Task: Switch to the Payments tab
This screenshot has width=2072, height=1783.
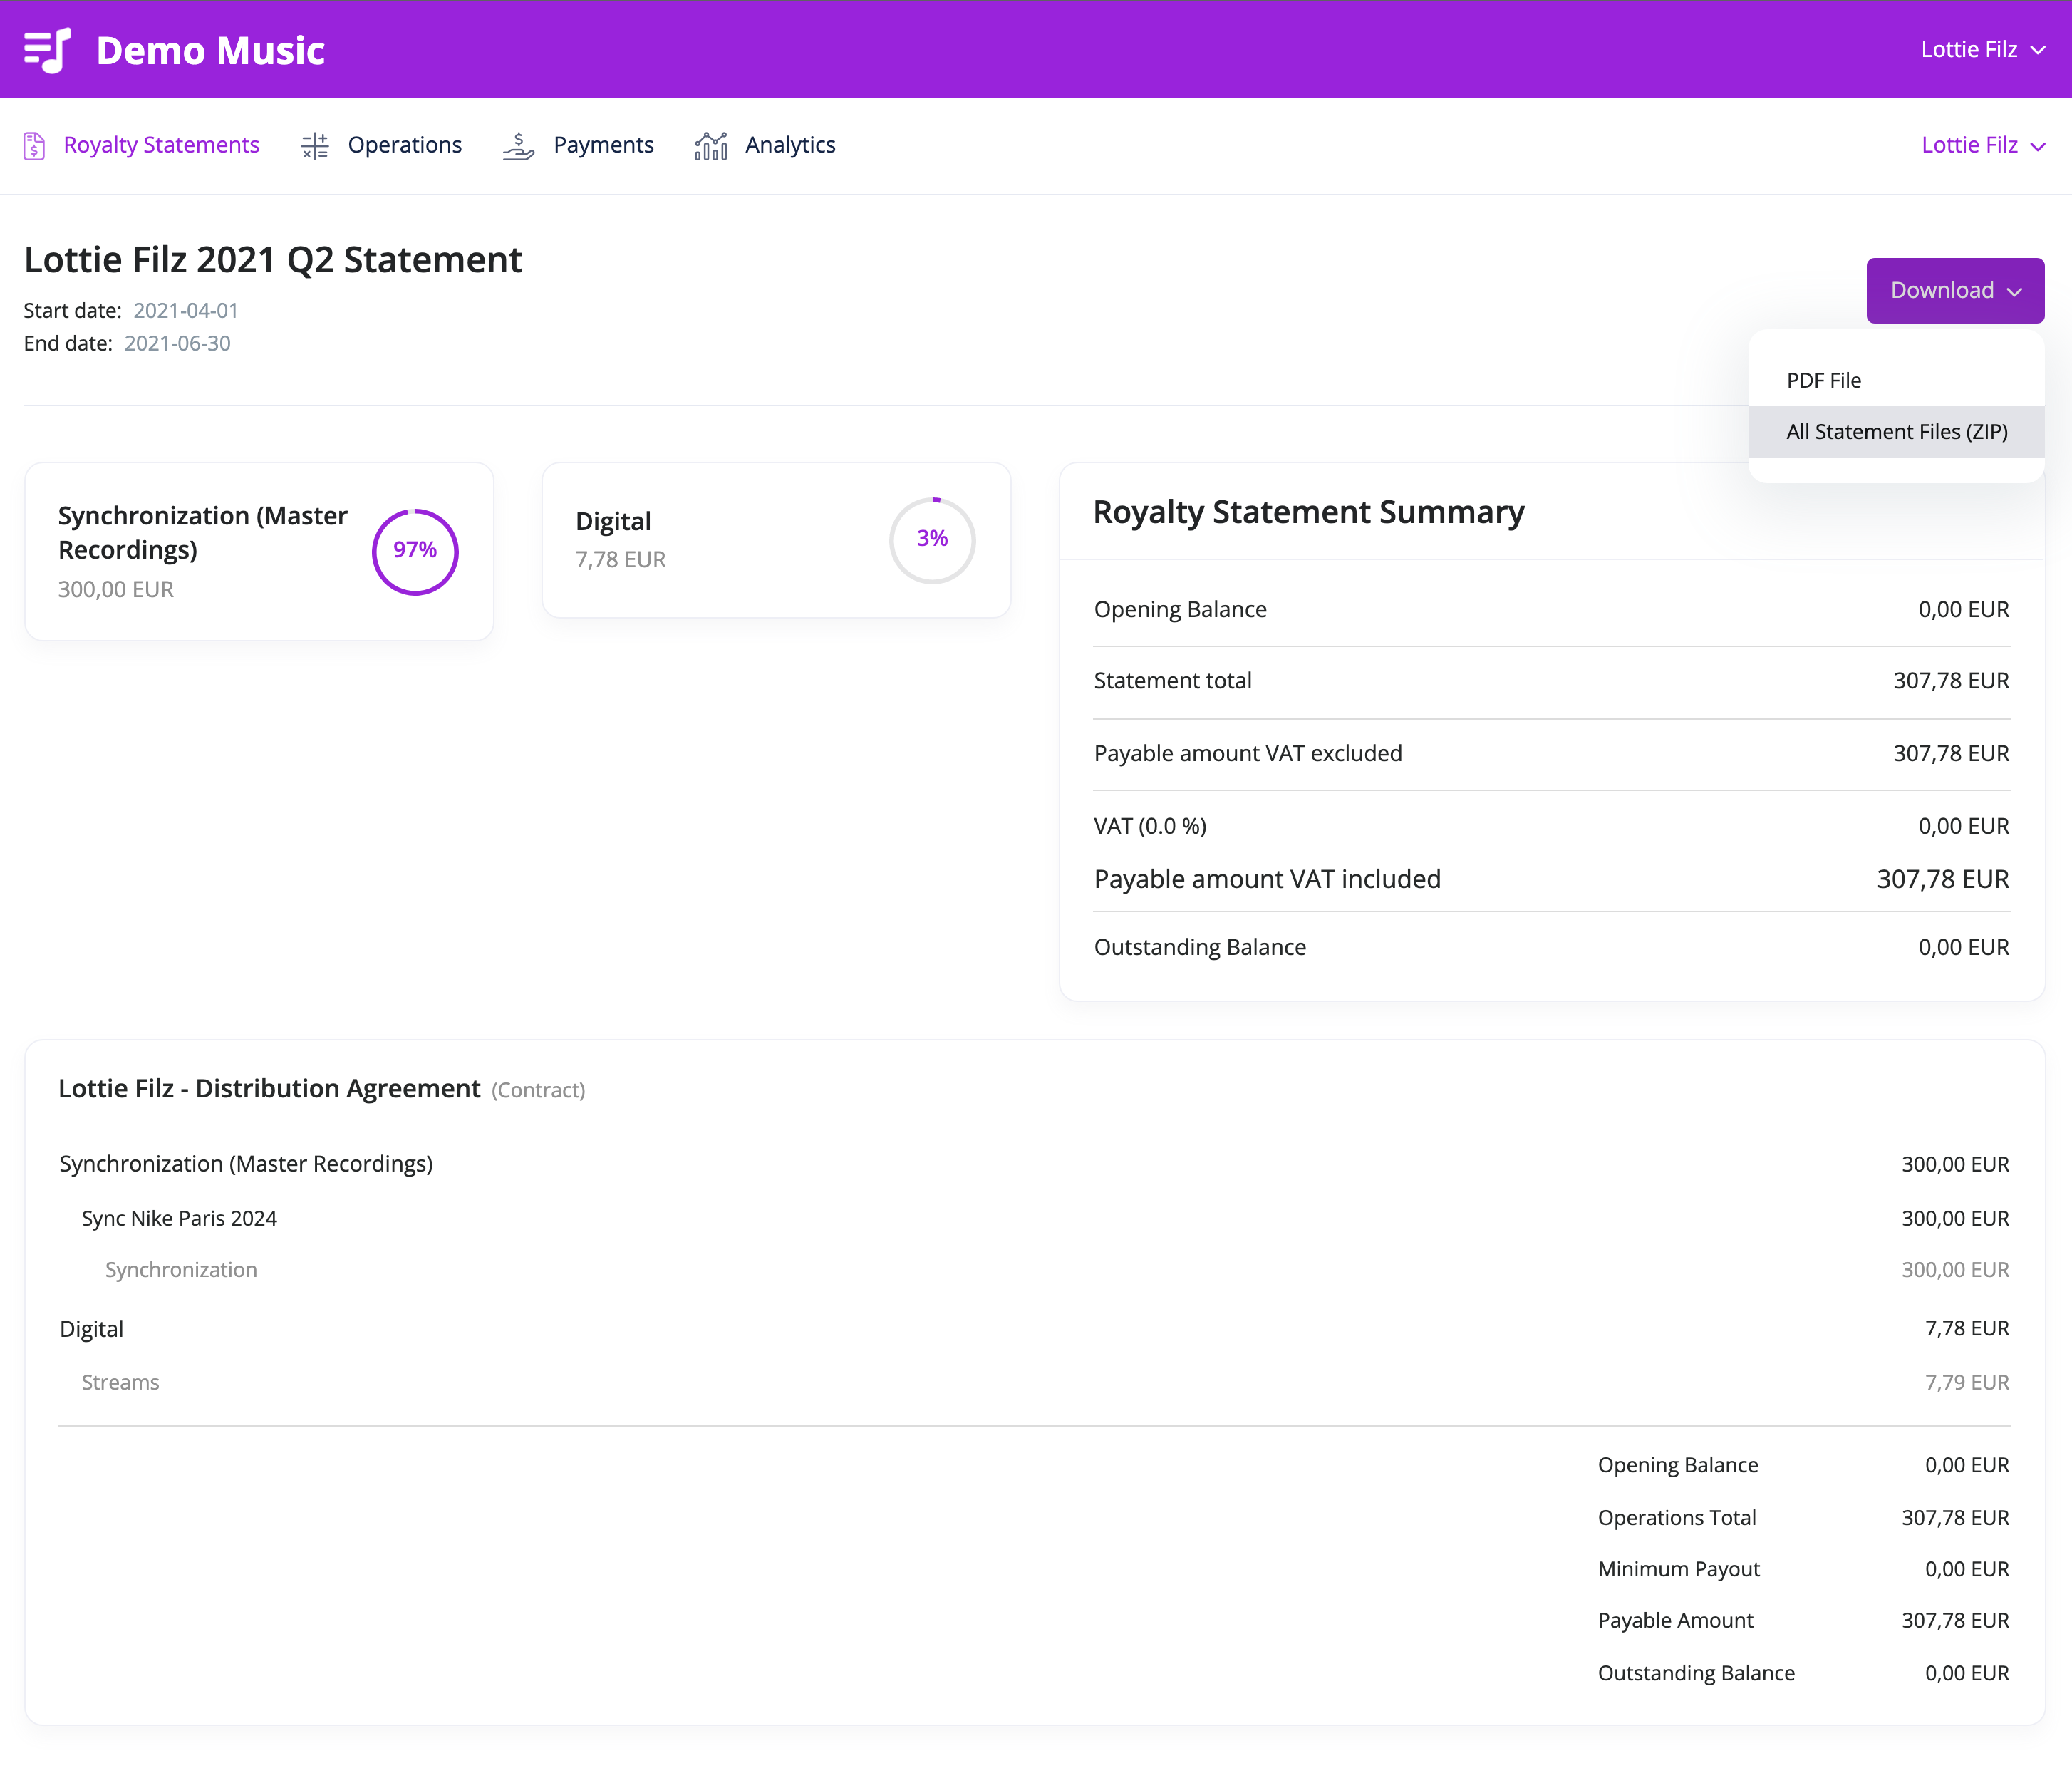Action: pos(578,145)
